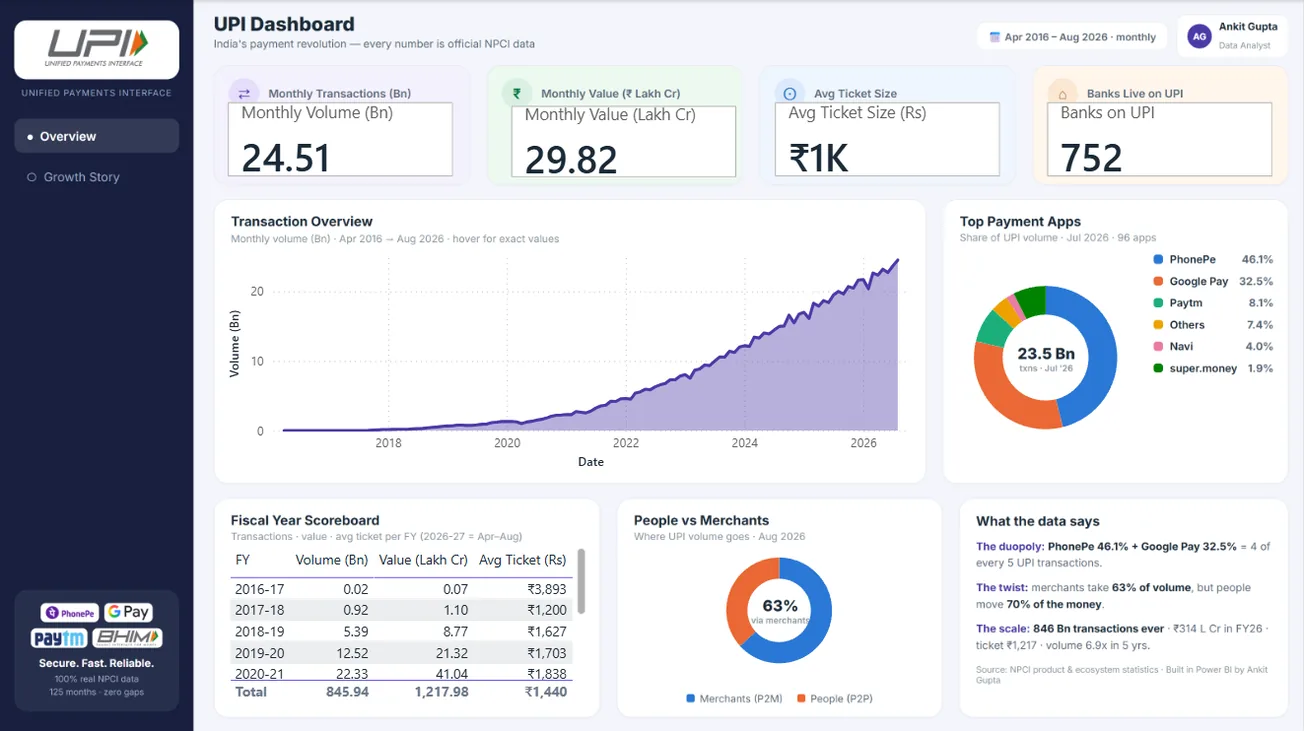1304x731 pixels.
Task: Click the G Pay logo badge in the sidebar
Action: 128,612
